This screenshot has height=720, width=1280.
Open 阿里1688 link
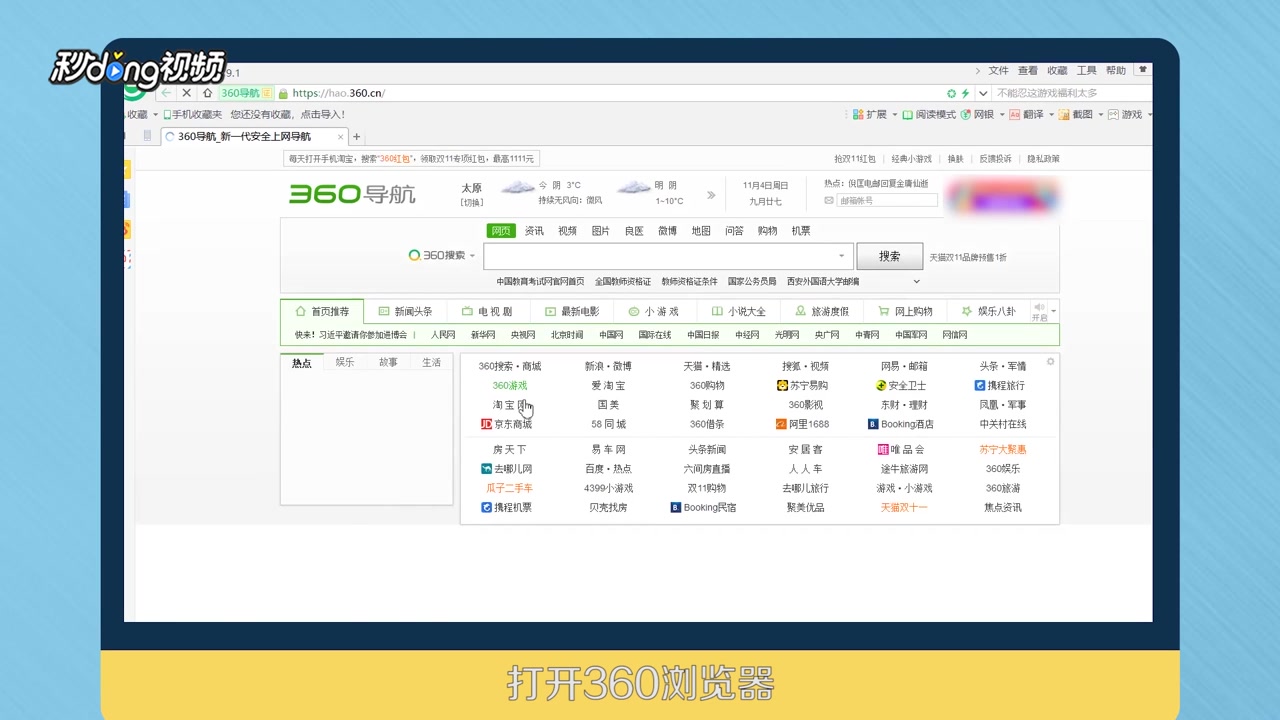802,424
